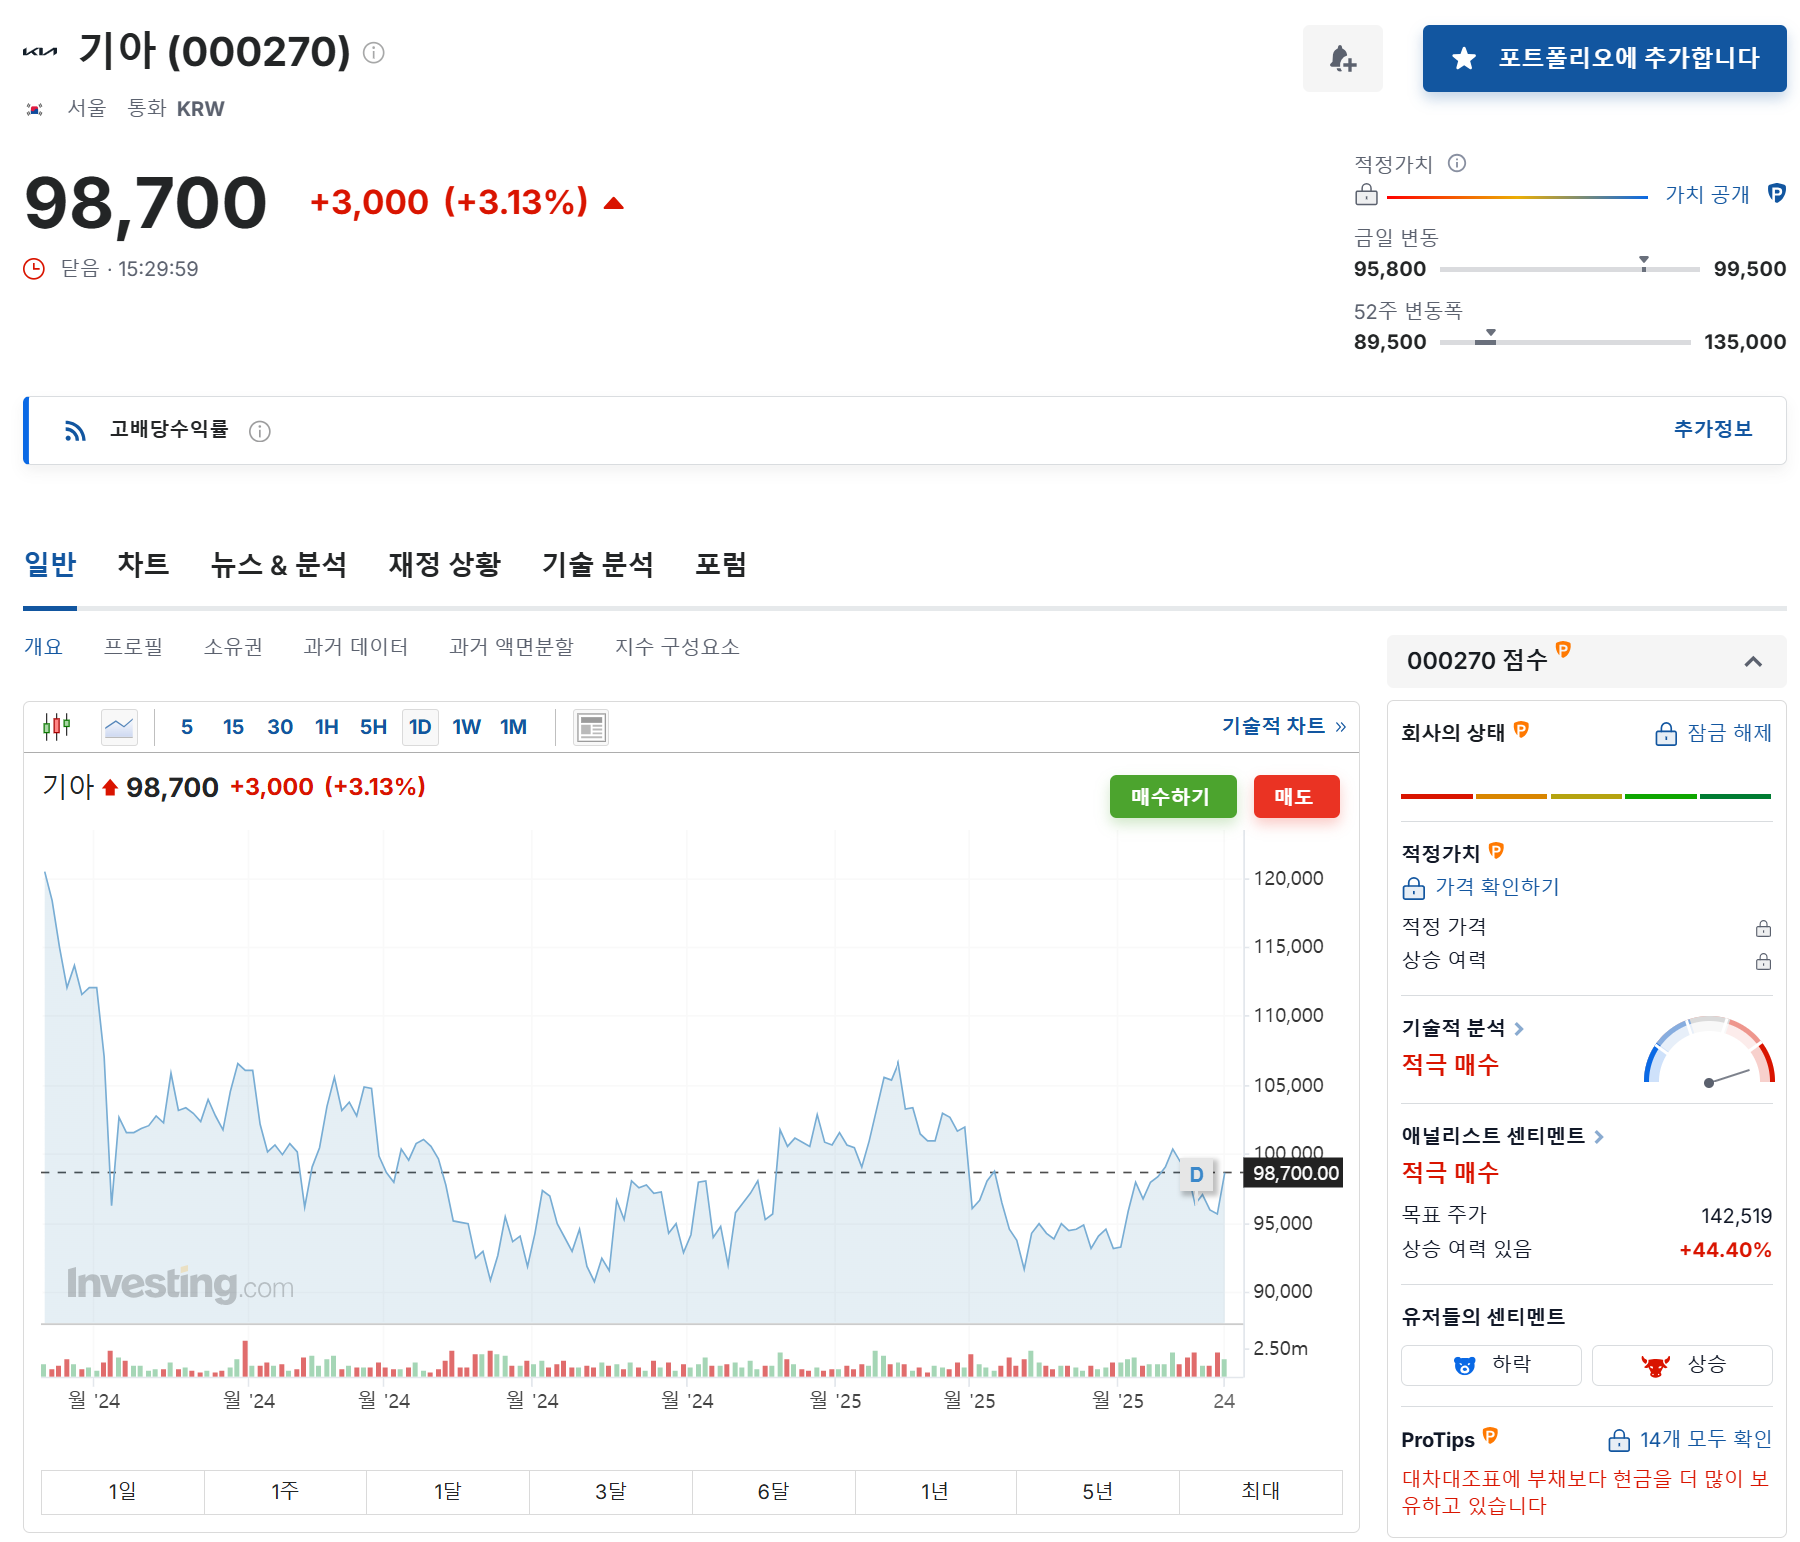Click the Pro badge next to 가치 공개
The width and height of the screenshot is (1800, 1542).
click(x=1776, y=193)
